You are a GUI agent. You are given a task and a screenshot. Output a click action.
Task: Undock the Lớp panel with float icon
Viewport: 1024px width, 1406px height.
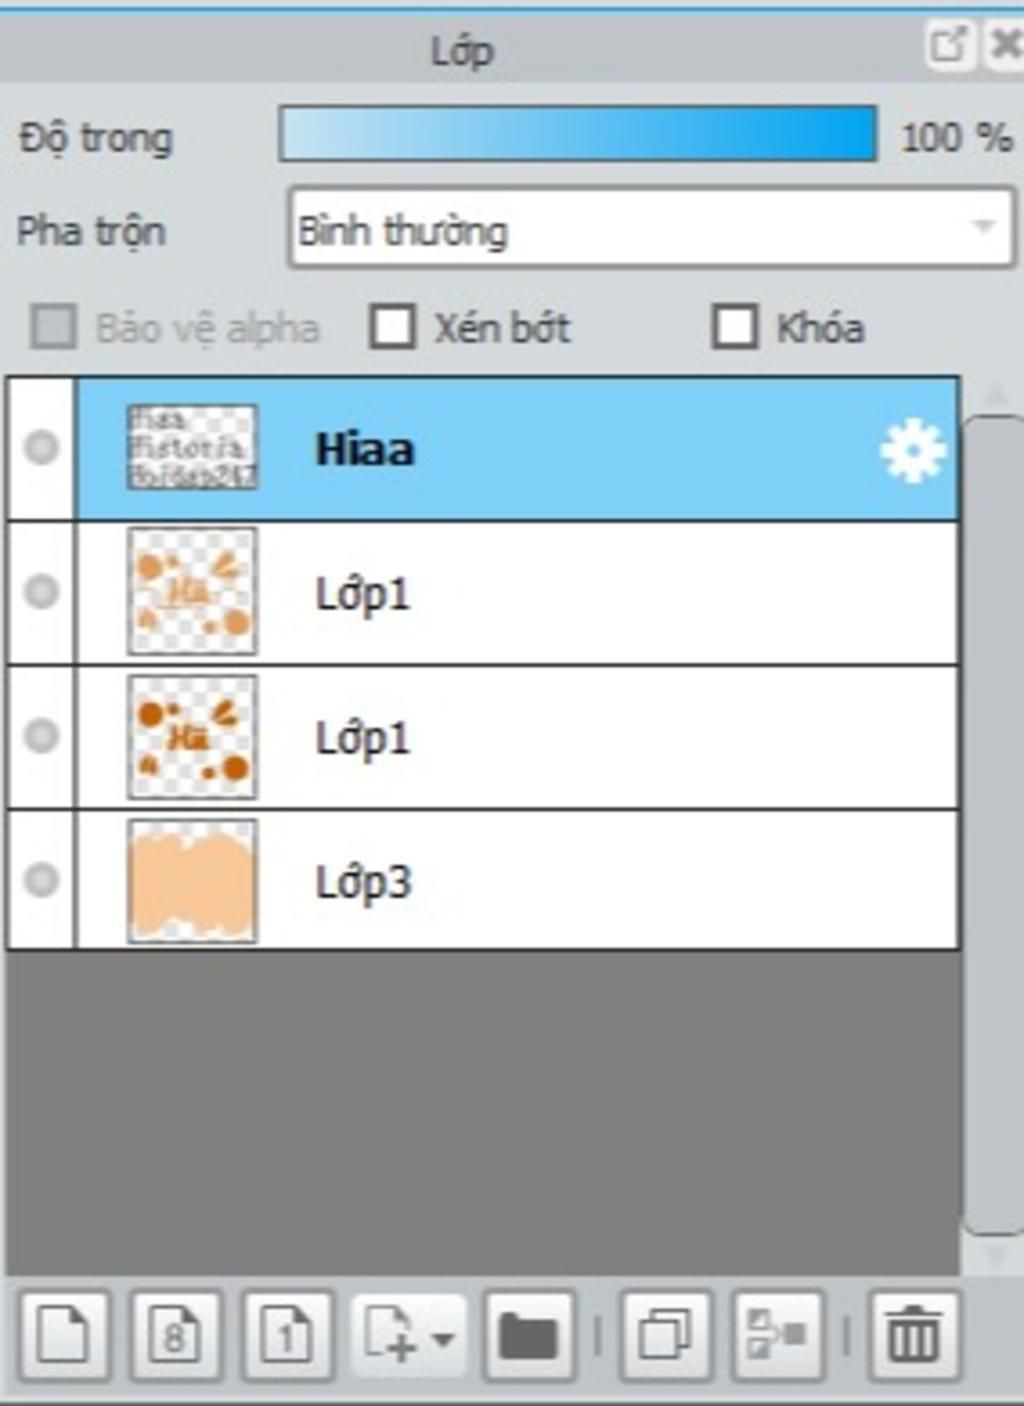click(947, 45)
